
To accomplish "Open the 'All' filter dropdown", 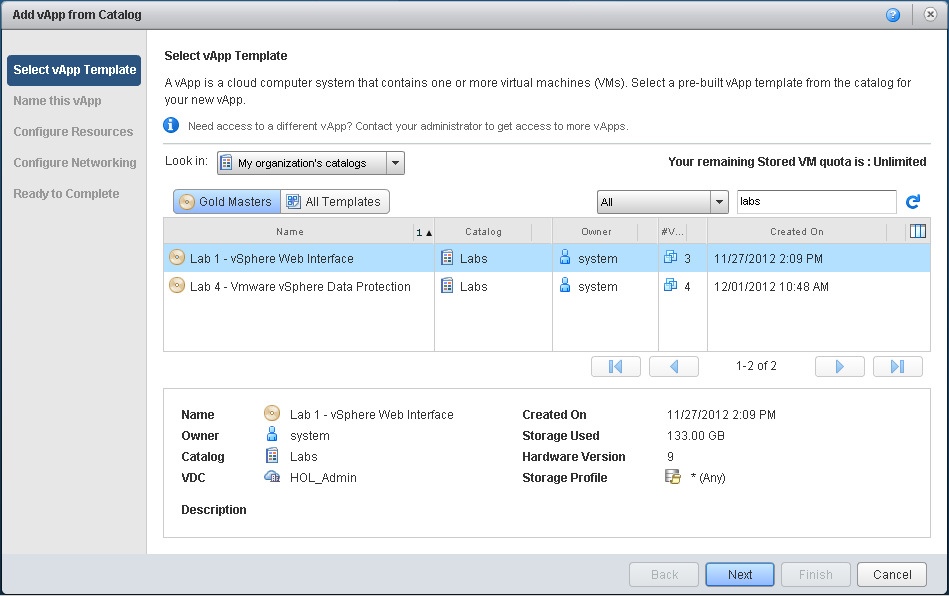I will 662,202.
